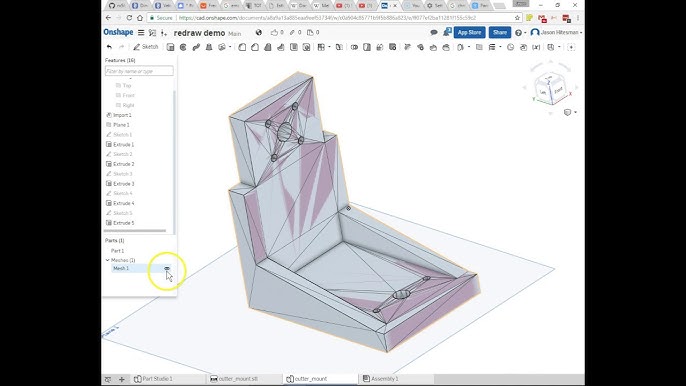Click the Undo arrow in toolbar

[x=109, y=47]
